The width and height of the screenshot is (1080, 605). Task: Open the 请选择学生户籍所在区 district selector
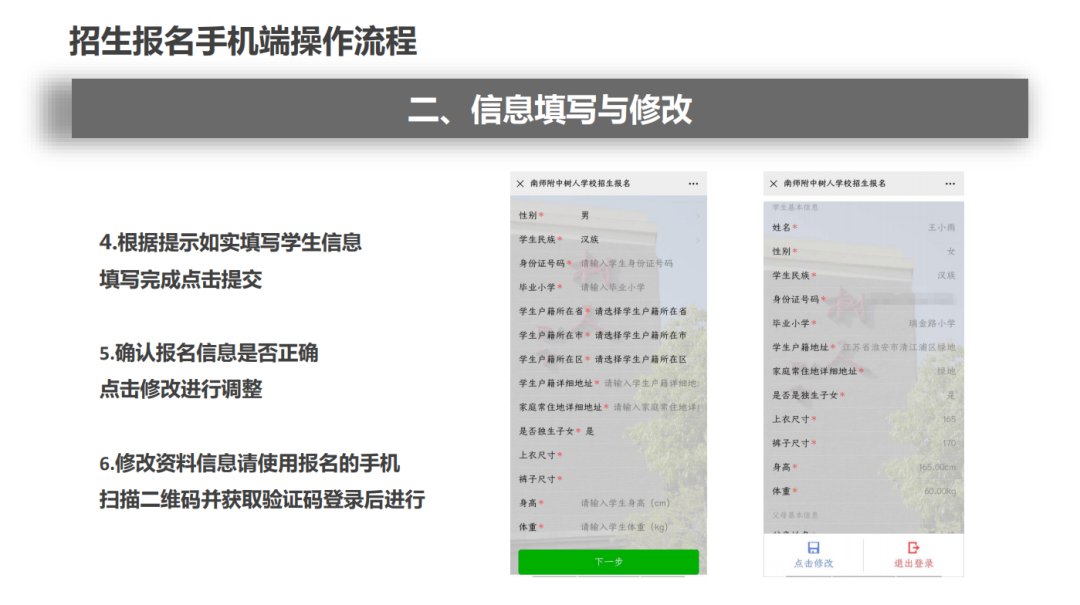640,359
